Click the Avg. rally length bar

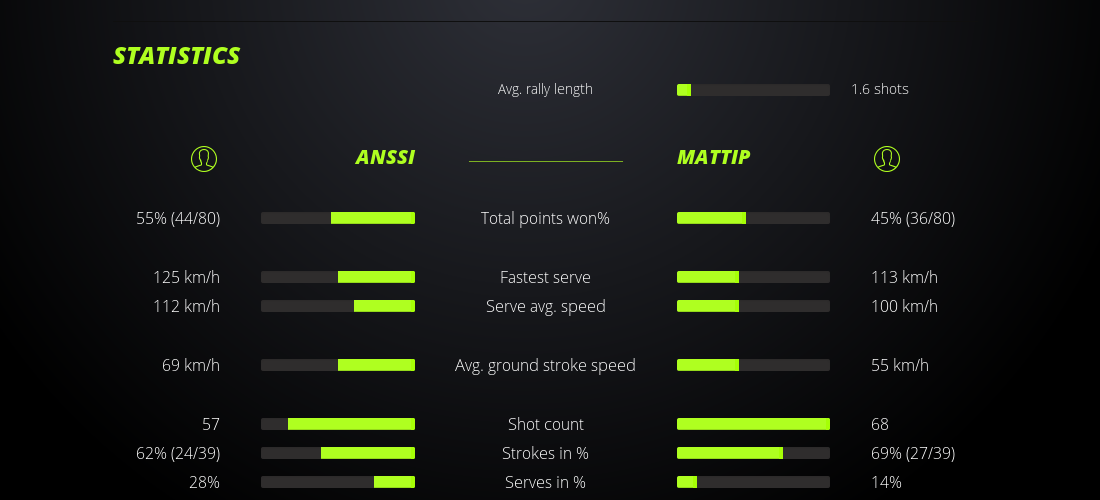[753, 90]
